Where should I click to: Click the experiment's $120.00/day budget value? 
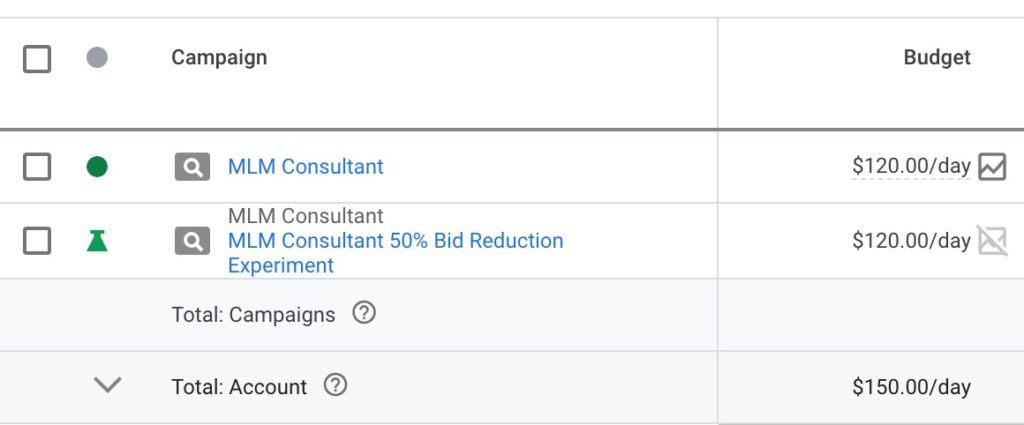910,240
